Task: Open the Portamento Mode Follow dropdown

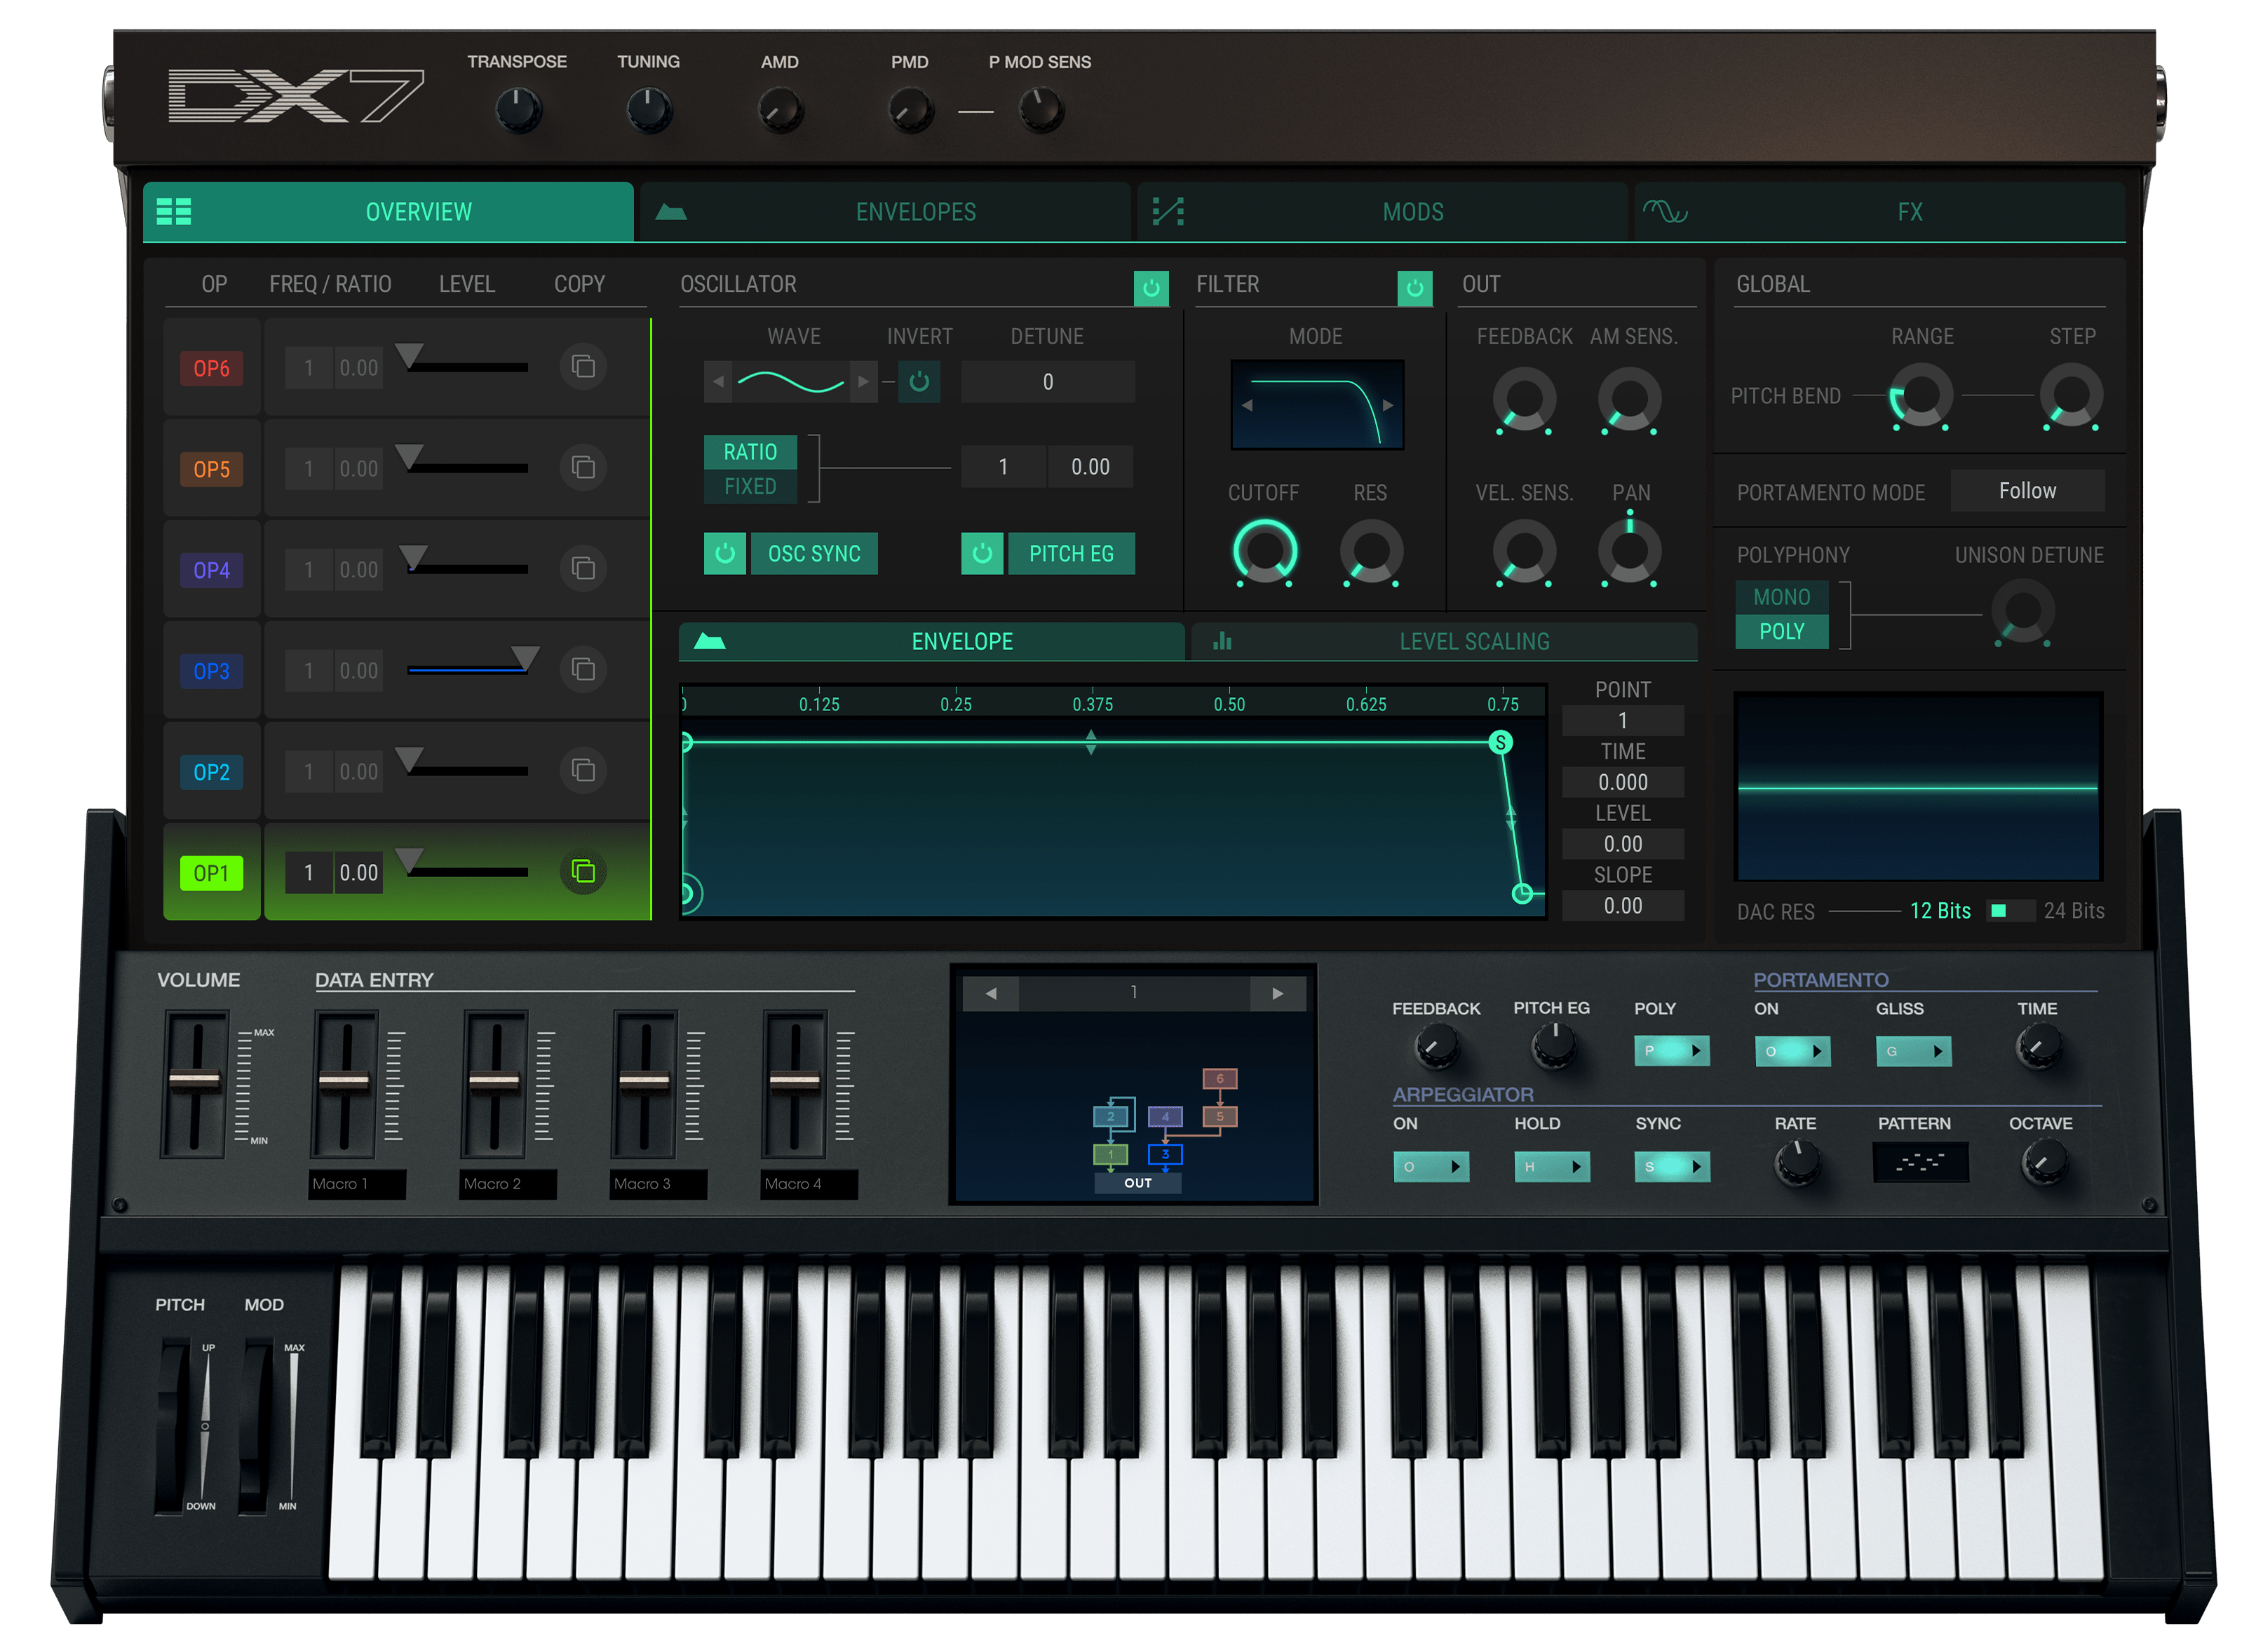Action: 2028,490
